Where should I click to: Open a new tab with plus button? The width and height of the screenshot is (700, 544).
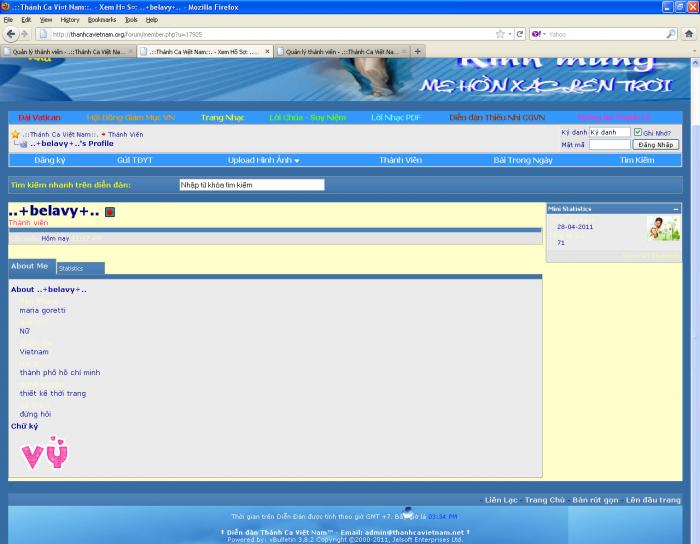point(418,51)
